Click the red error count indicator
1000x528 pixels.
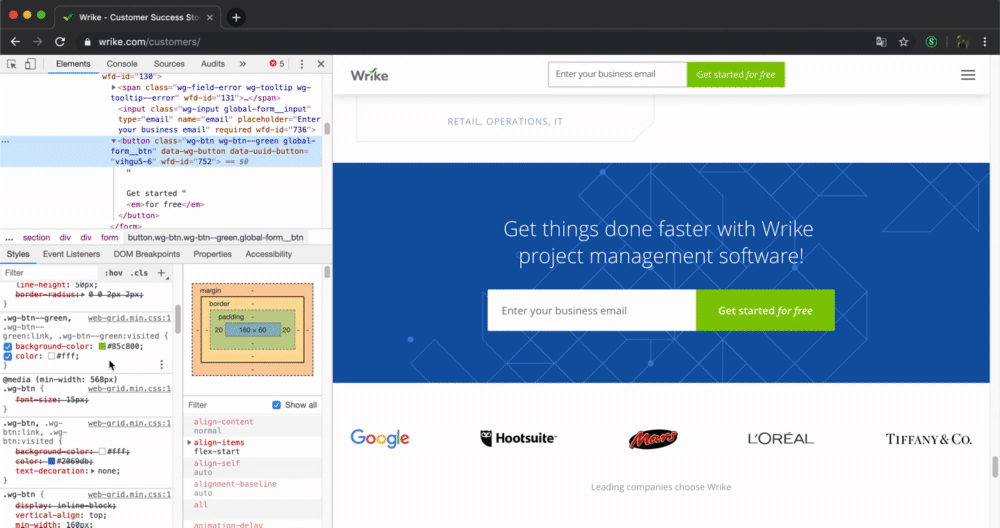277,64
